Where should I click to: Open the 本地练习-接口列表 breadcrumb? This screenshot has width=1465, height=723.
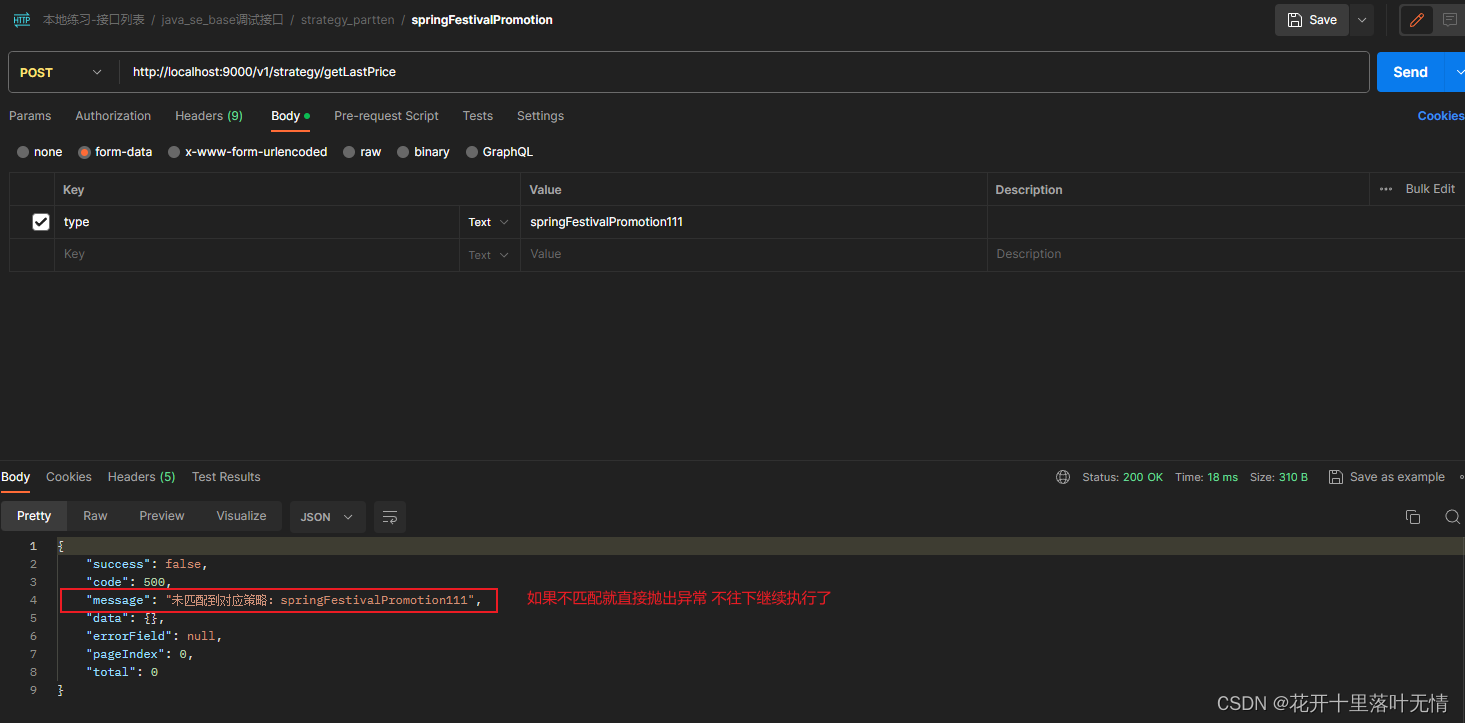tap(93, 20)
